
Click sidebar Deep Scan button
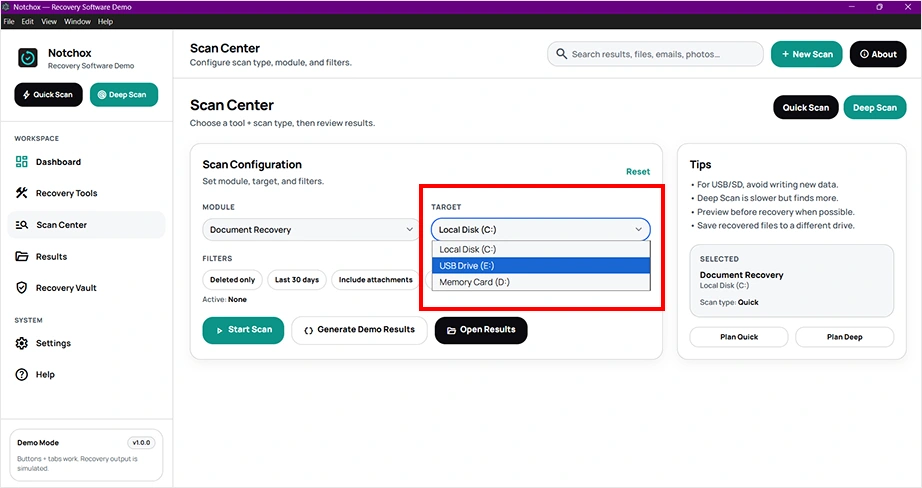[123, 95]
